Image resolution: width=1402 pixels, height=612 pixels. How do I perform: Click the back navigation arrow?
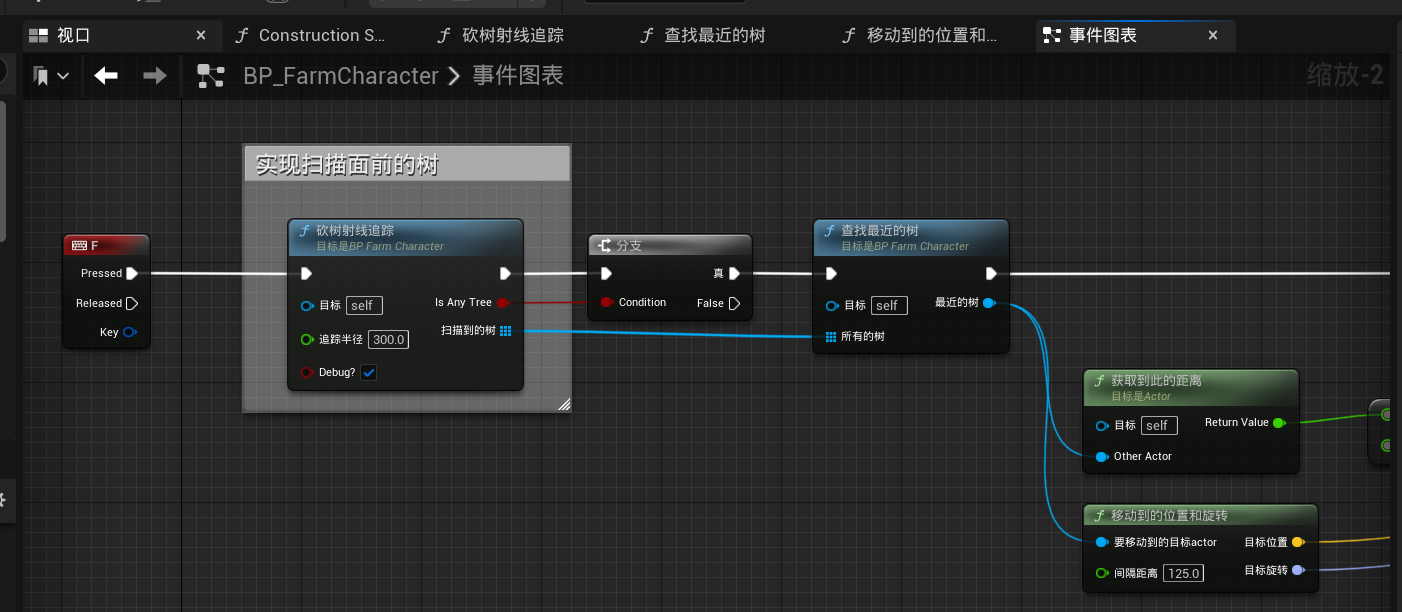click(x=106, y=76)
